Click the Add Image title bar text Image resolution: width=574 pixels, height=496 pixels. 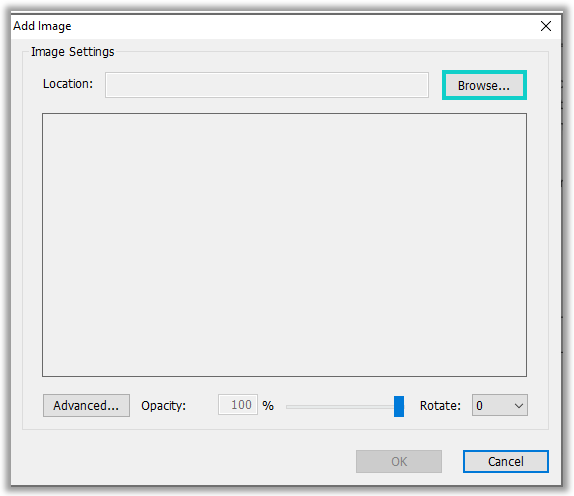(42, 26)
